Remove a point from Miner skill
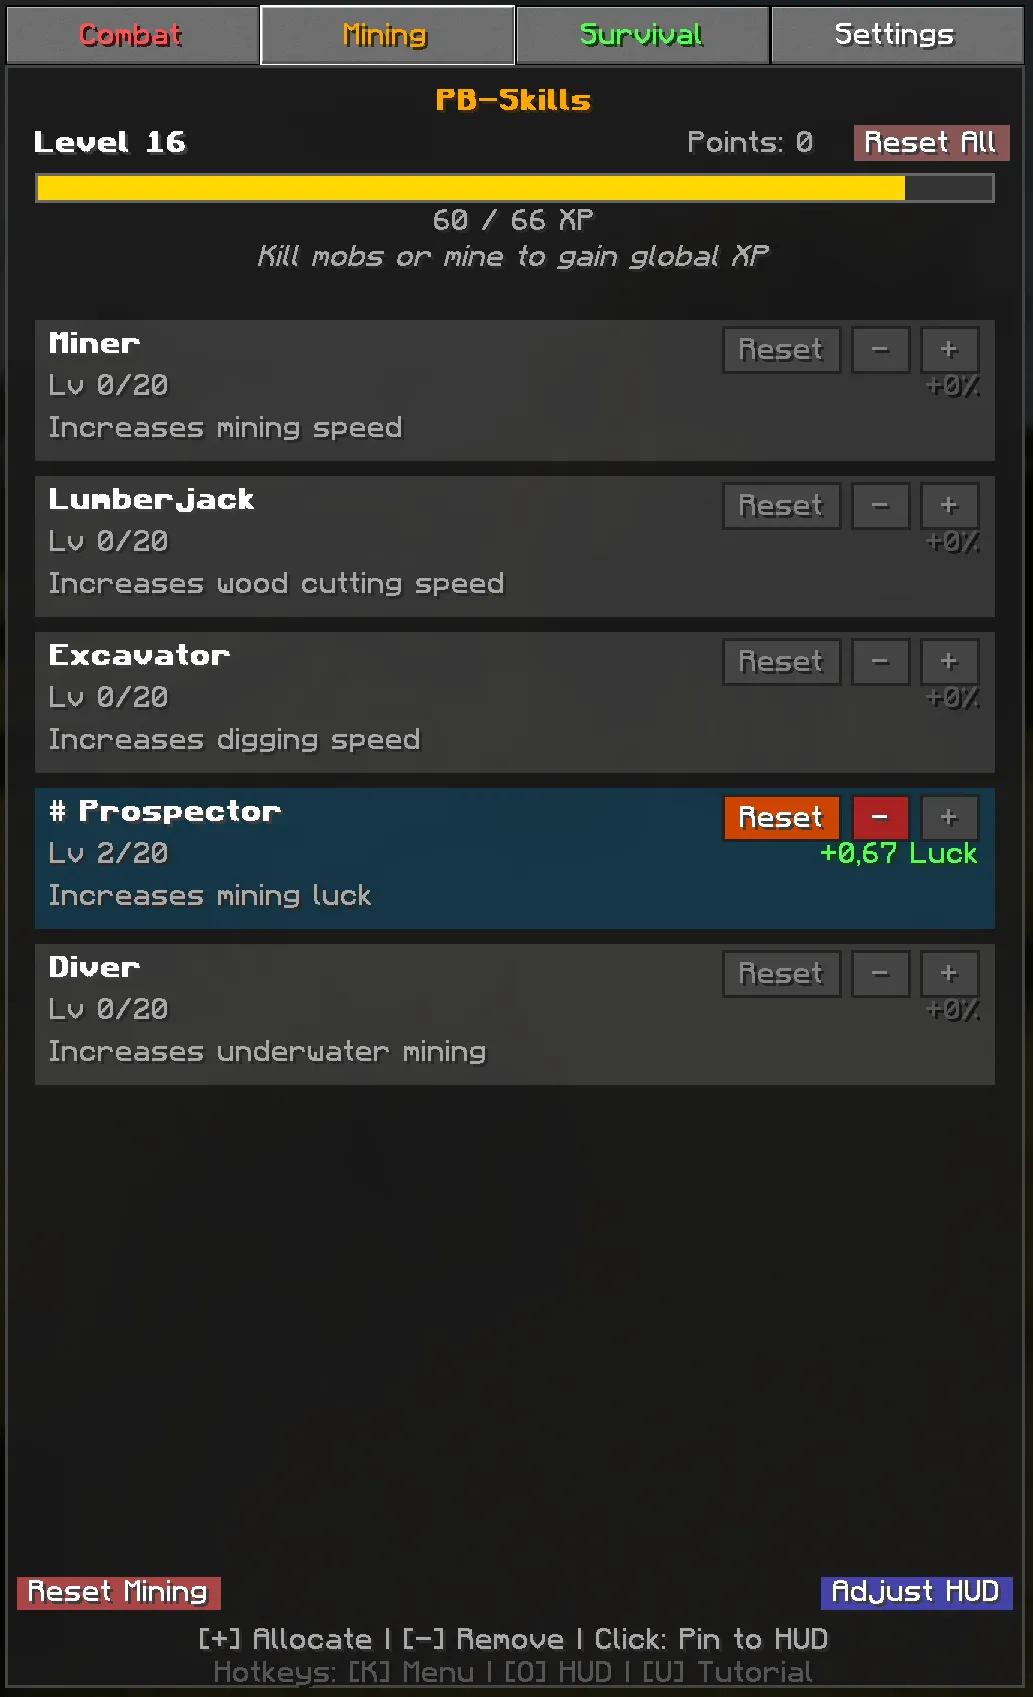Screen dimensions: 1033x1697 880,350
